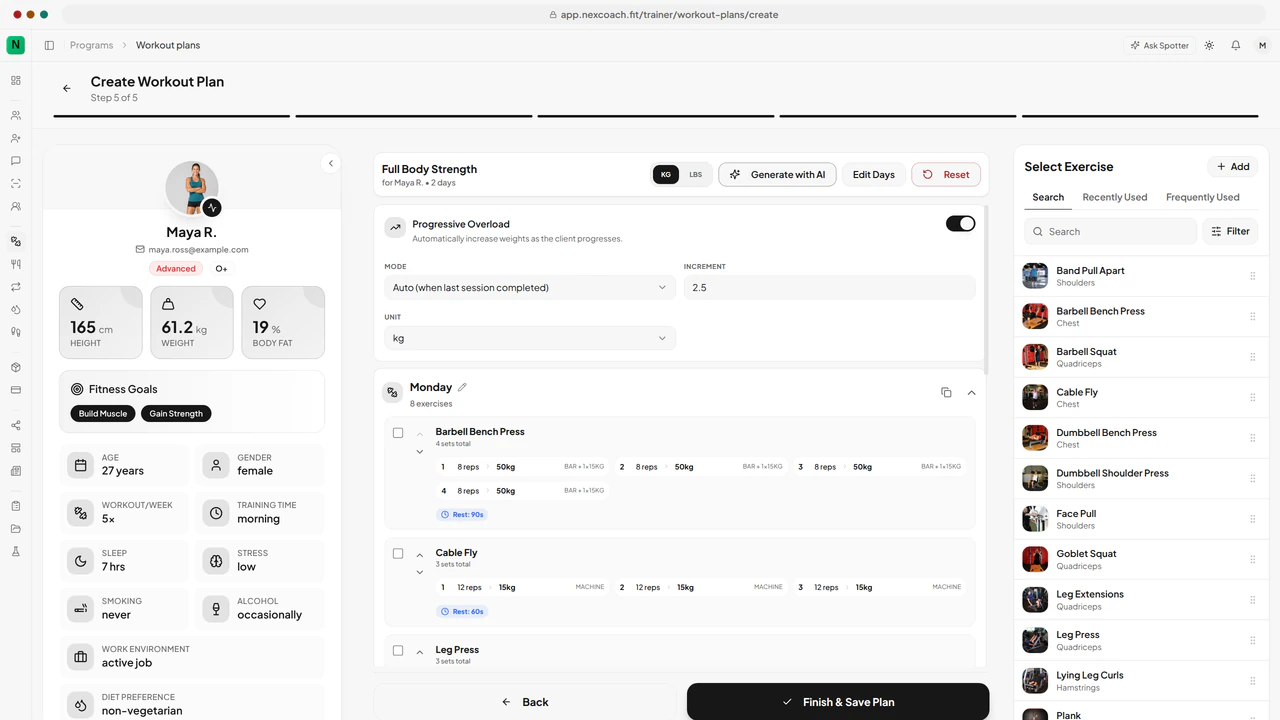Collapse the client profile panel
This screenshot has width=1280, height=720.
coord(331,163)
